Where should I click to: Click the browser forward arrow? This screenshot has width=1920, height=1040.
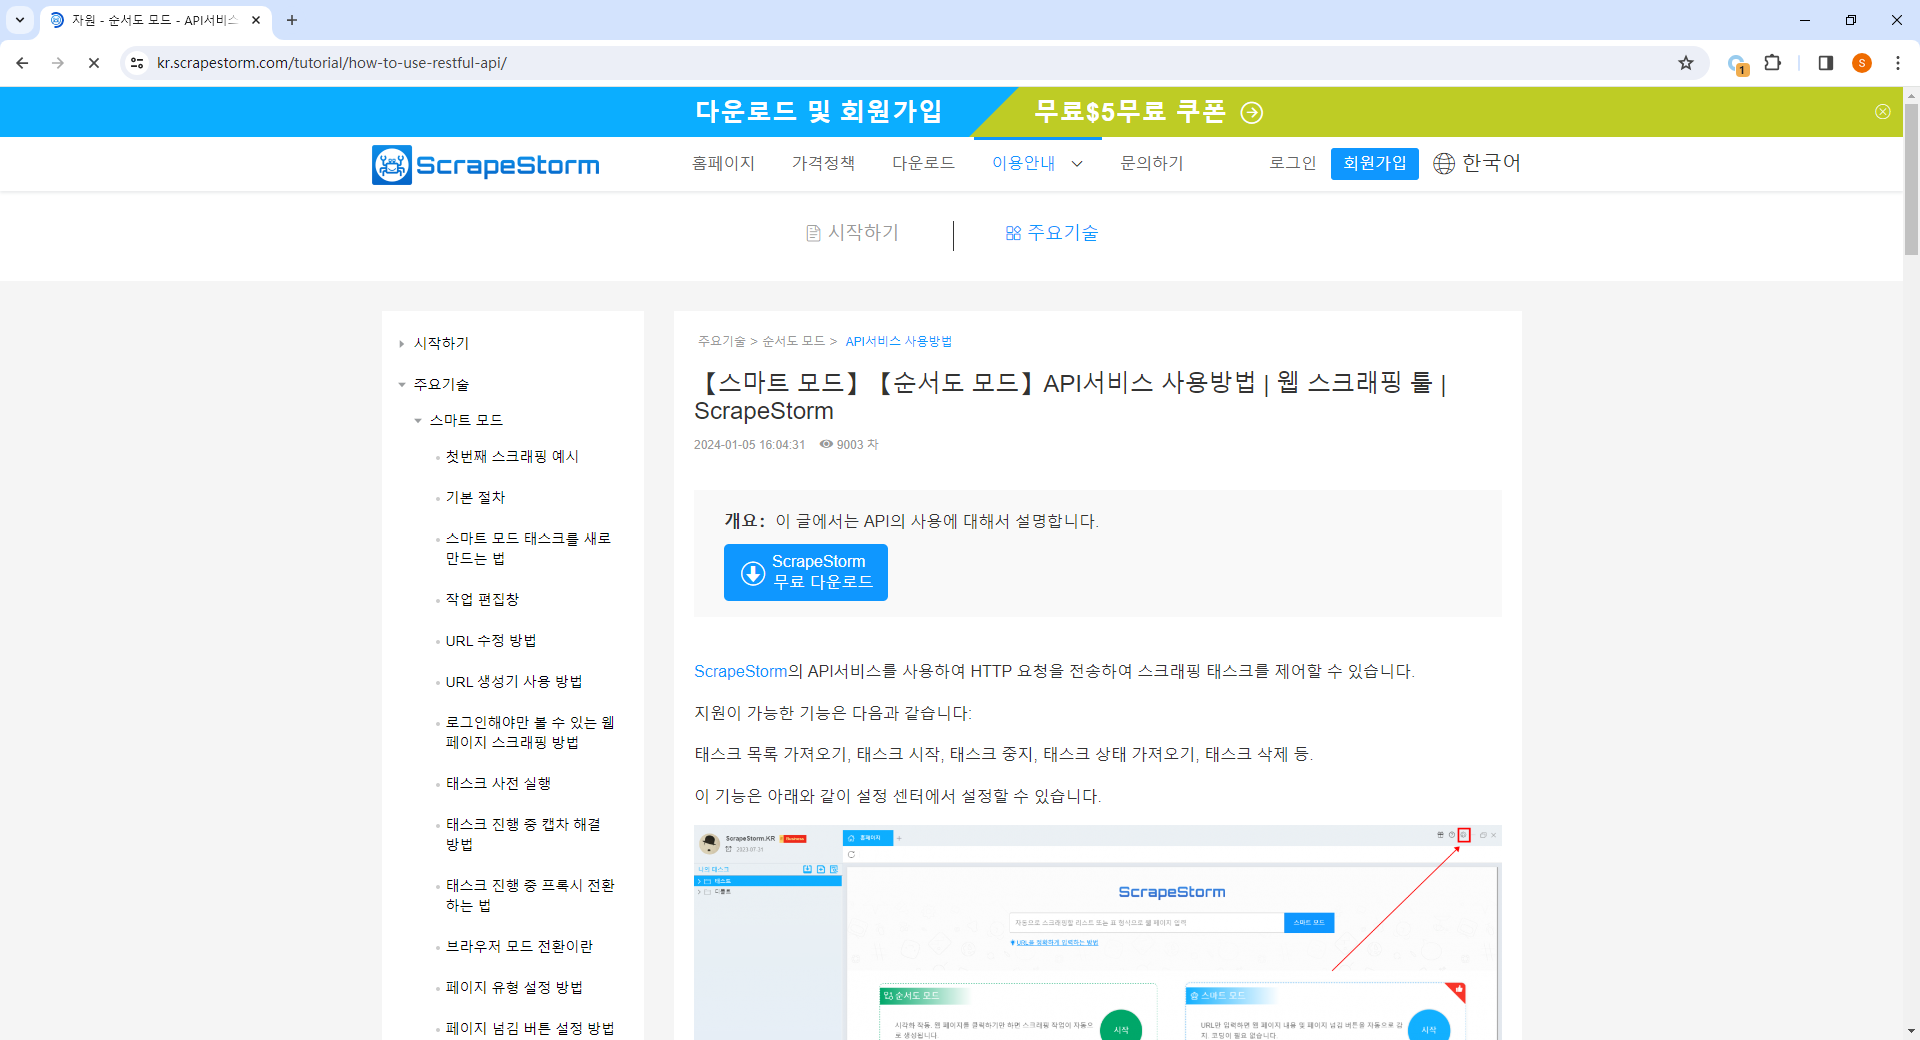tap(58, 63)
